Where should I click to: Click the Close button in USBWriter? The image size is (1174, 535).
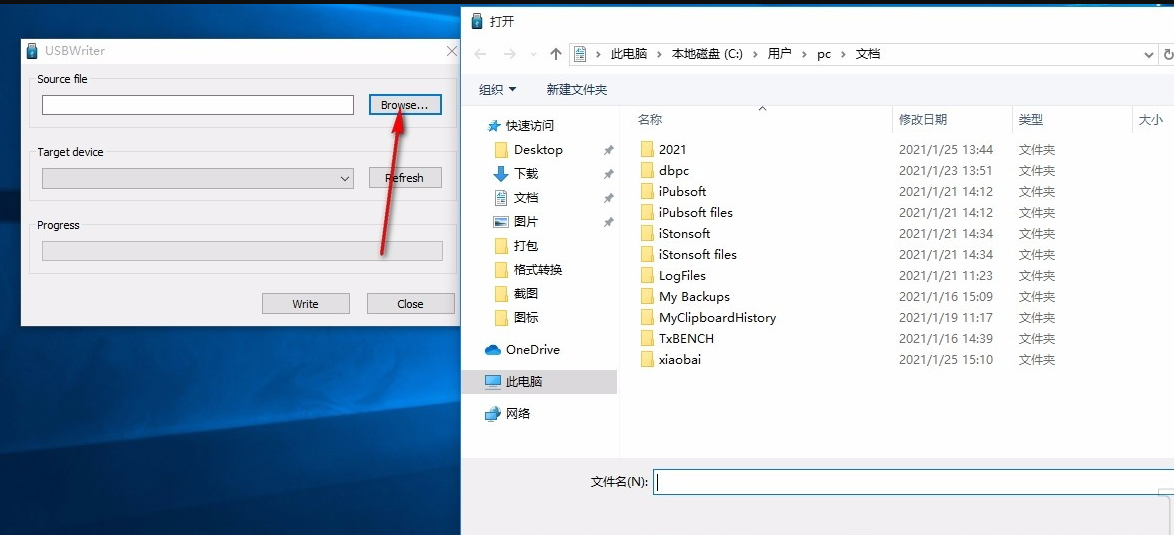pos(410,304)
